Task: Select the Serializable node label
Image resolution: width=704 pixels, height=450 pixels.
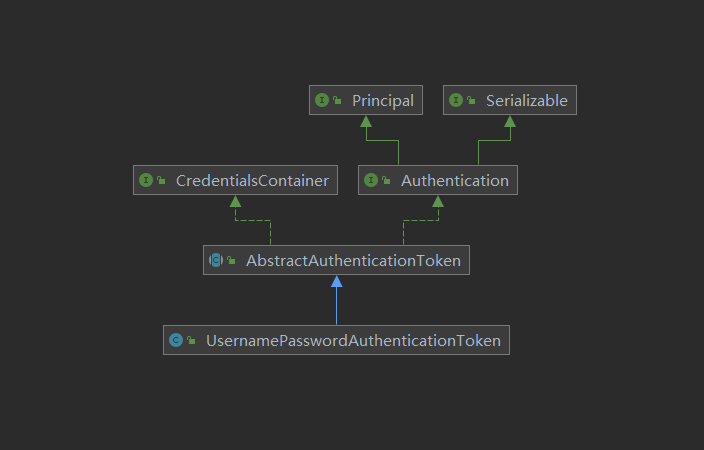Action: (526, 101)
